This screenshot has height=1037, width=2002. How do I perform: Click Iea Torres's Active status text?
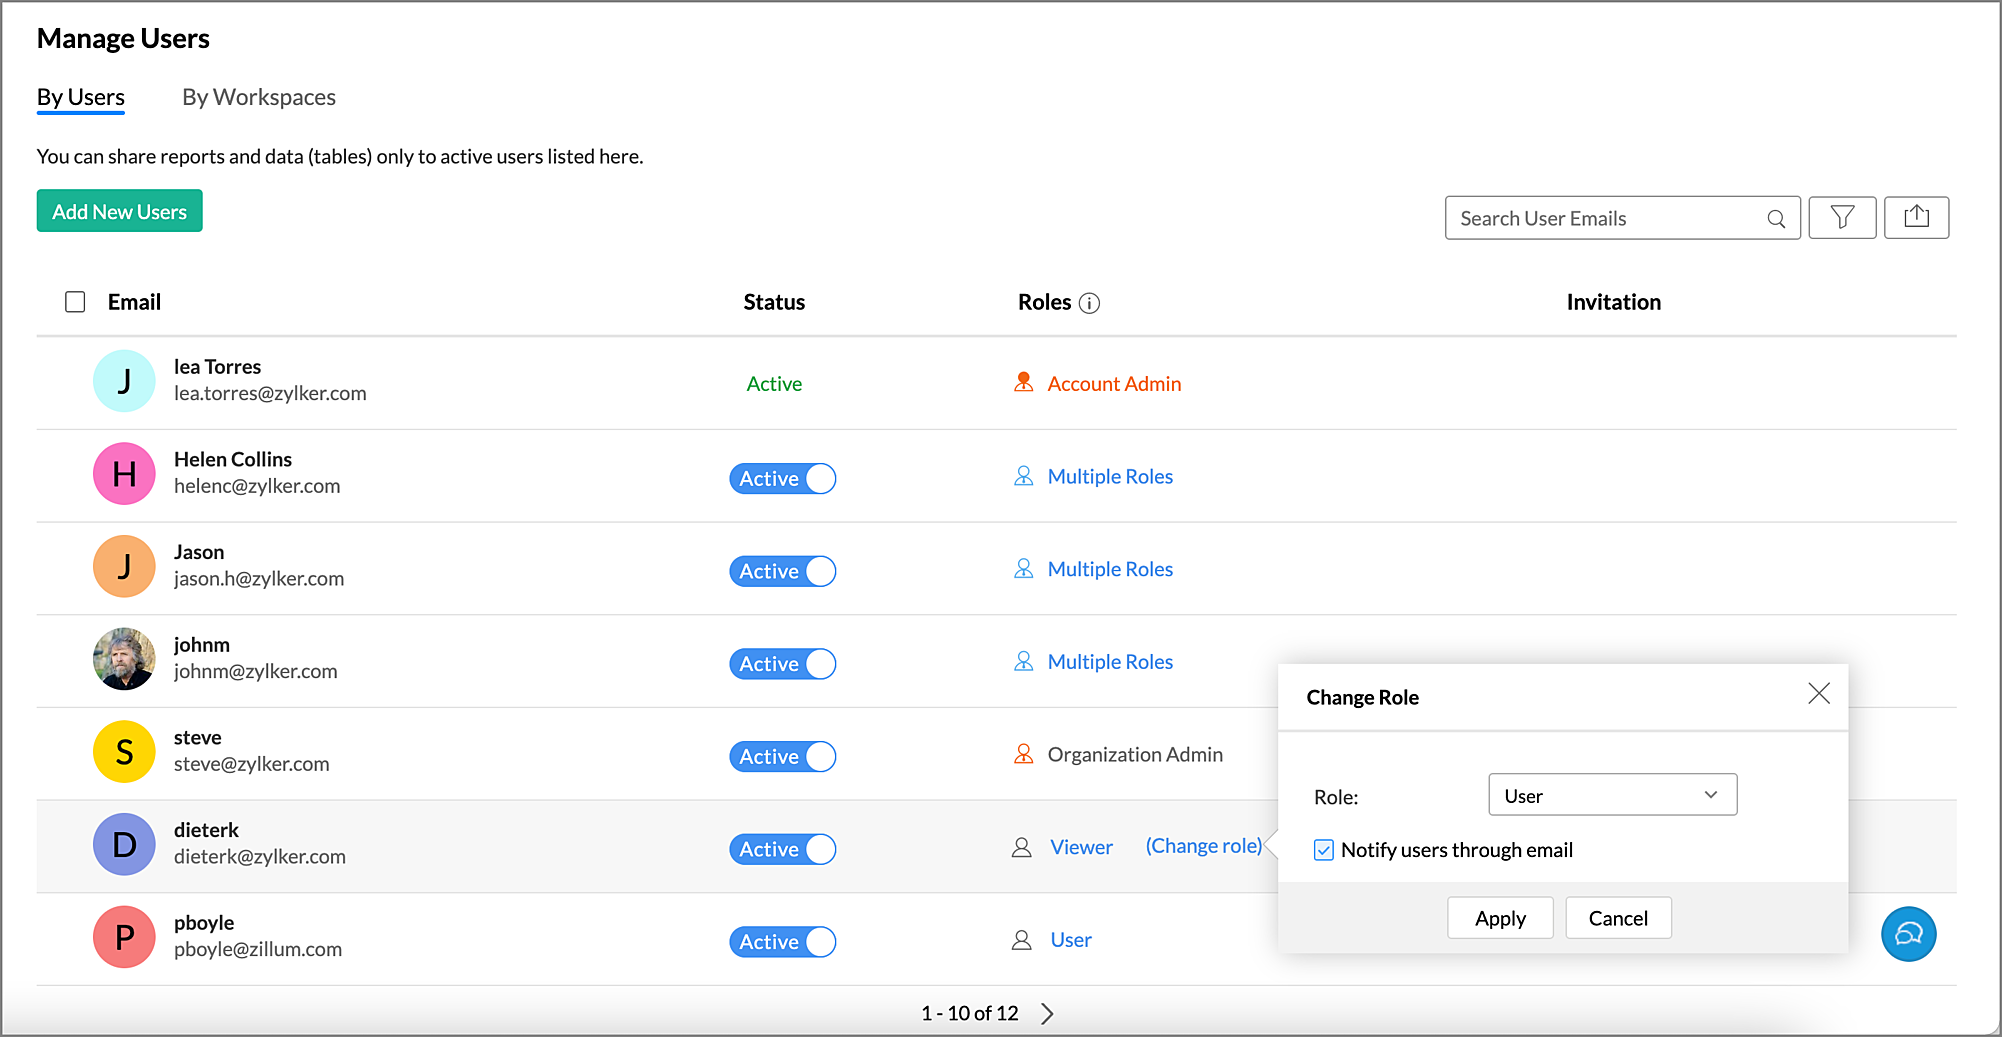(x=774, y=384)
